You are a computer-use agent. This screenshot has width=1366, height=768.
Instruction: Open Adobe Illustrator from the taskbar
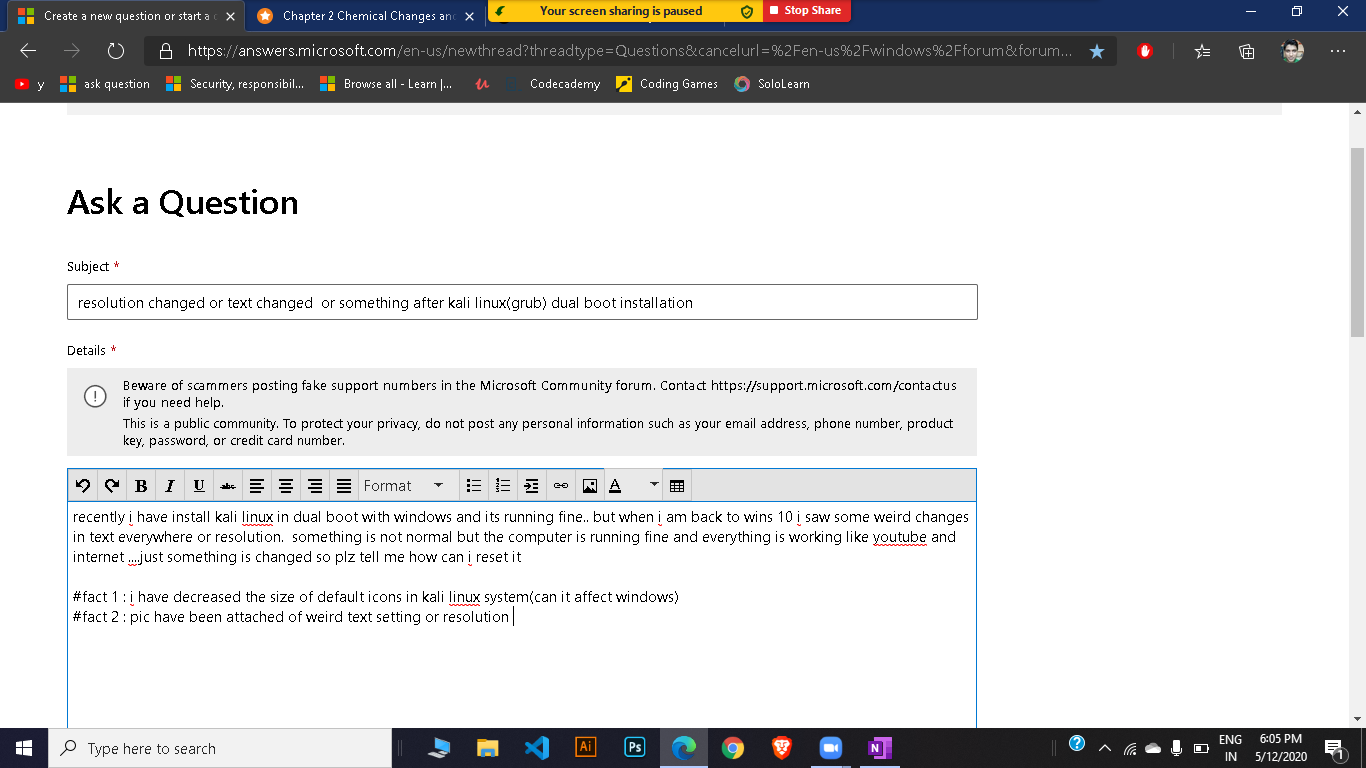(x=586, y=748)
